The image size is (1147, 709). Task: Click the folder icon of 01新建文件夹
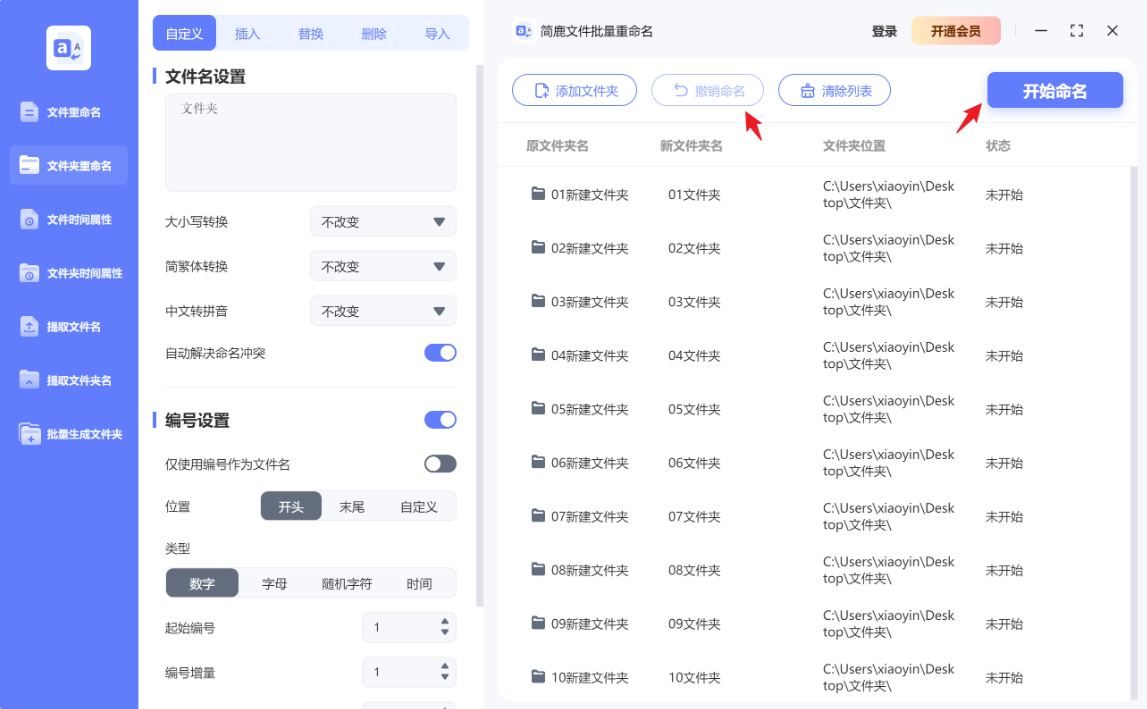(x=538, y=193)
